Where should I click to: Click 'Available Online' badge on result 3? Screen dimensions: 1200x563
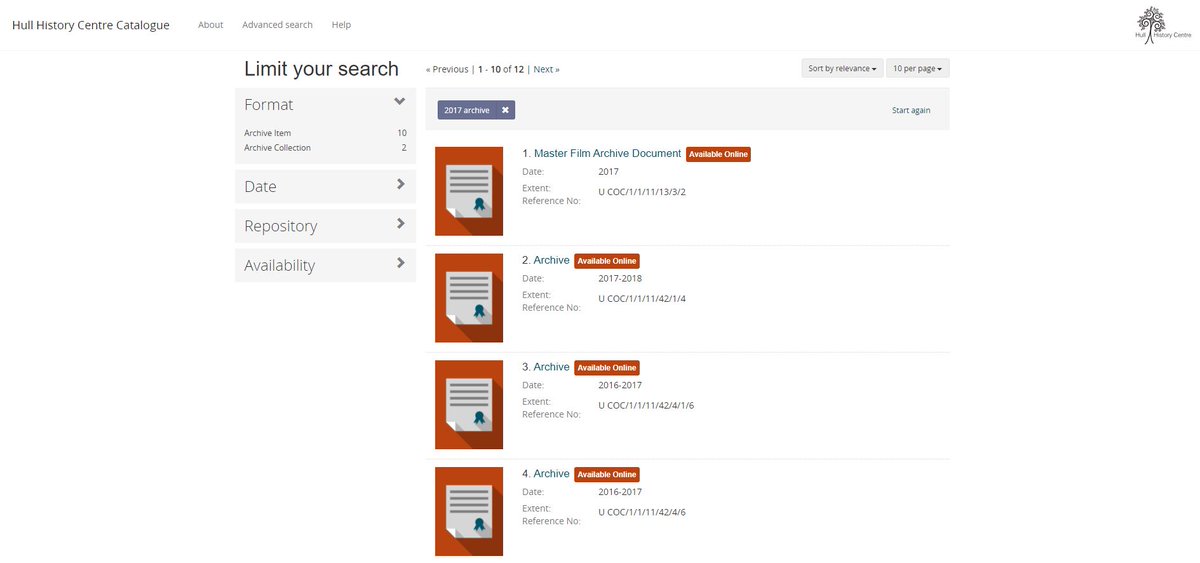(606, 368)
